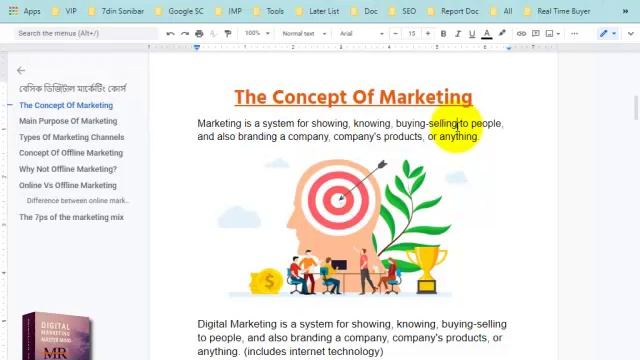640x360 pixels.
Task: Open the 7din Sonibar bookmarks folder
Action: click(x=116, y=11)
